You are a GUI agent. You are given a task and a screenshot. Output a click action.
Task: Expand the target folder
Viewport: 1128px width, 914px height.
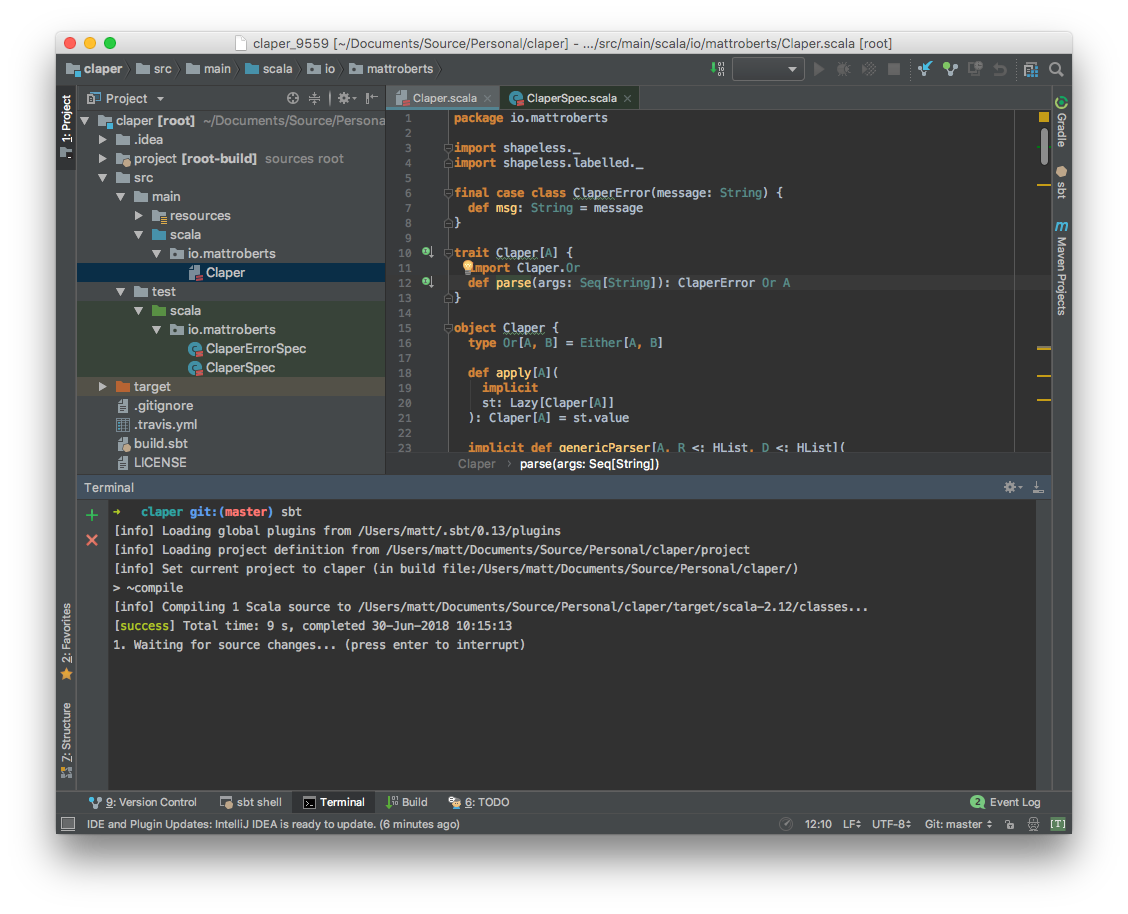point(103,387)
